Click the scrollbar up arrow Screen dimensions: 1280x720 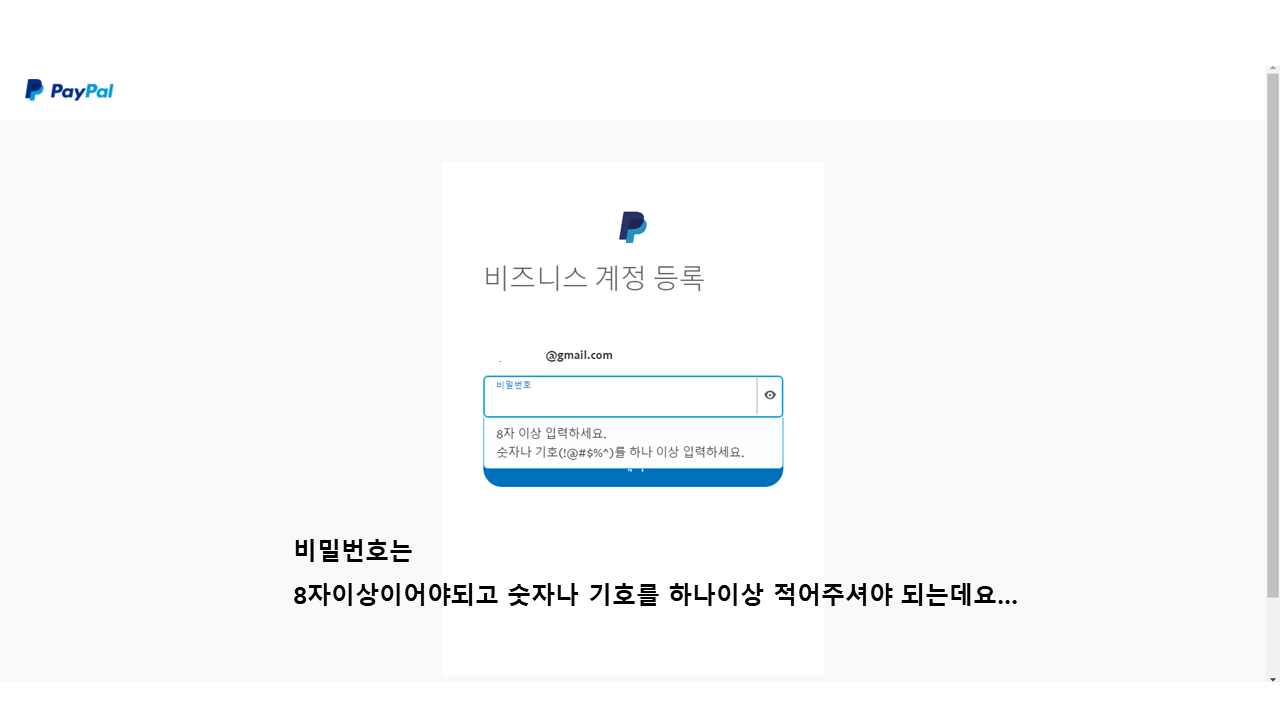[1273, 69]
